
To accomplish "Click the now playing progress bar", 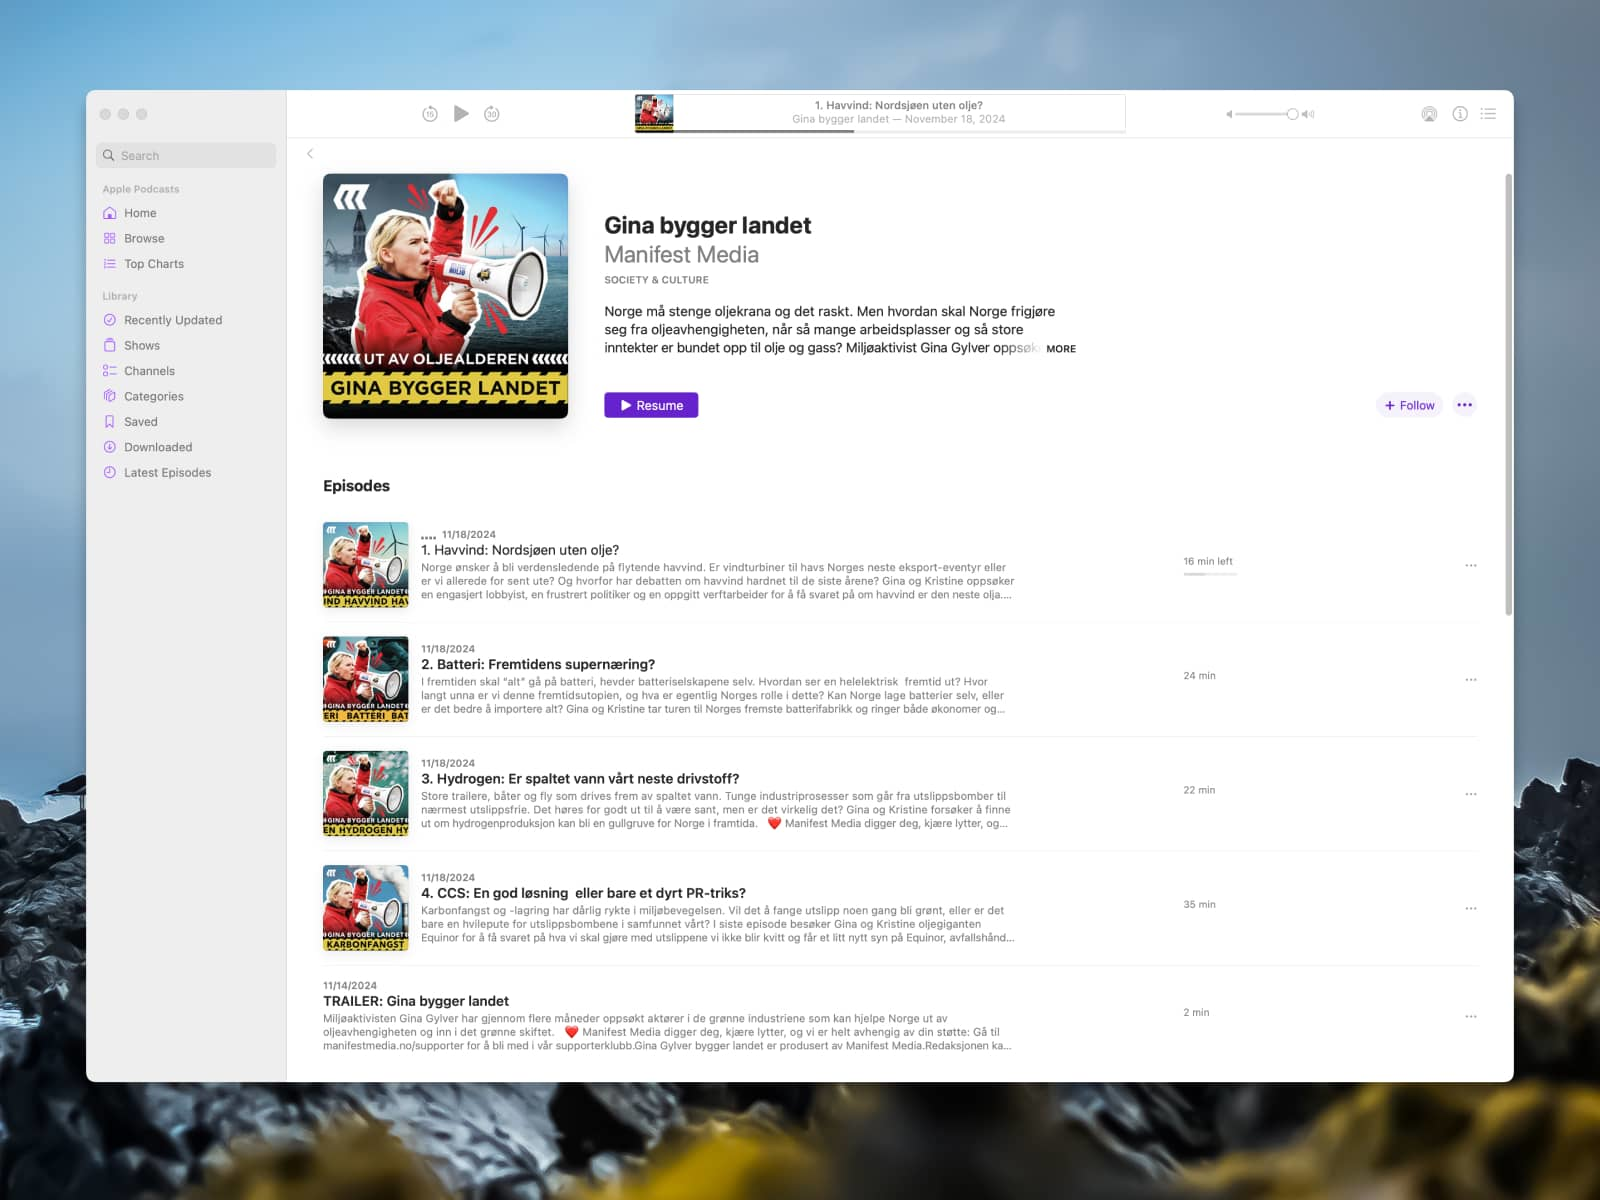I will pyautogui.click(x=899, y=131).
